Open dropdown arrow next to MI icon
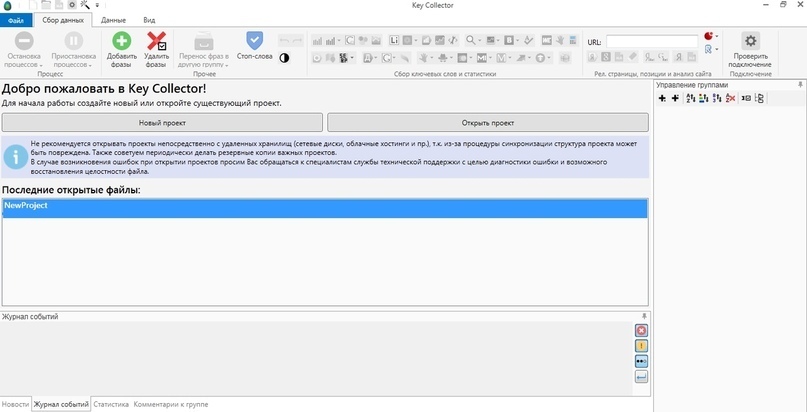The height and width of the screenshot is (412, 807). point(490,58)
